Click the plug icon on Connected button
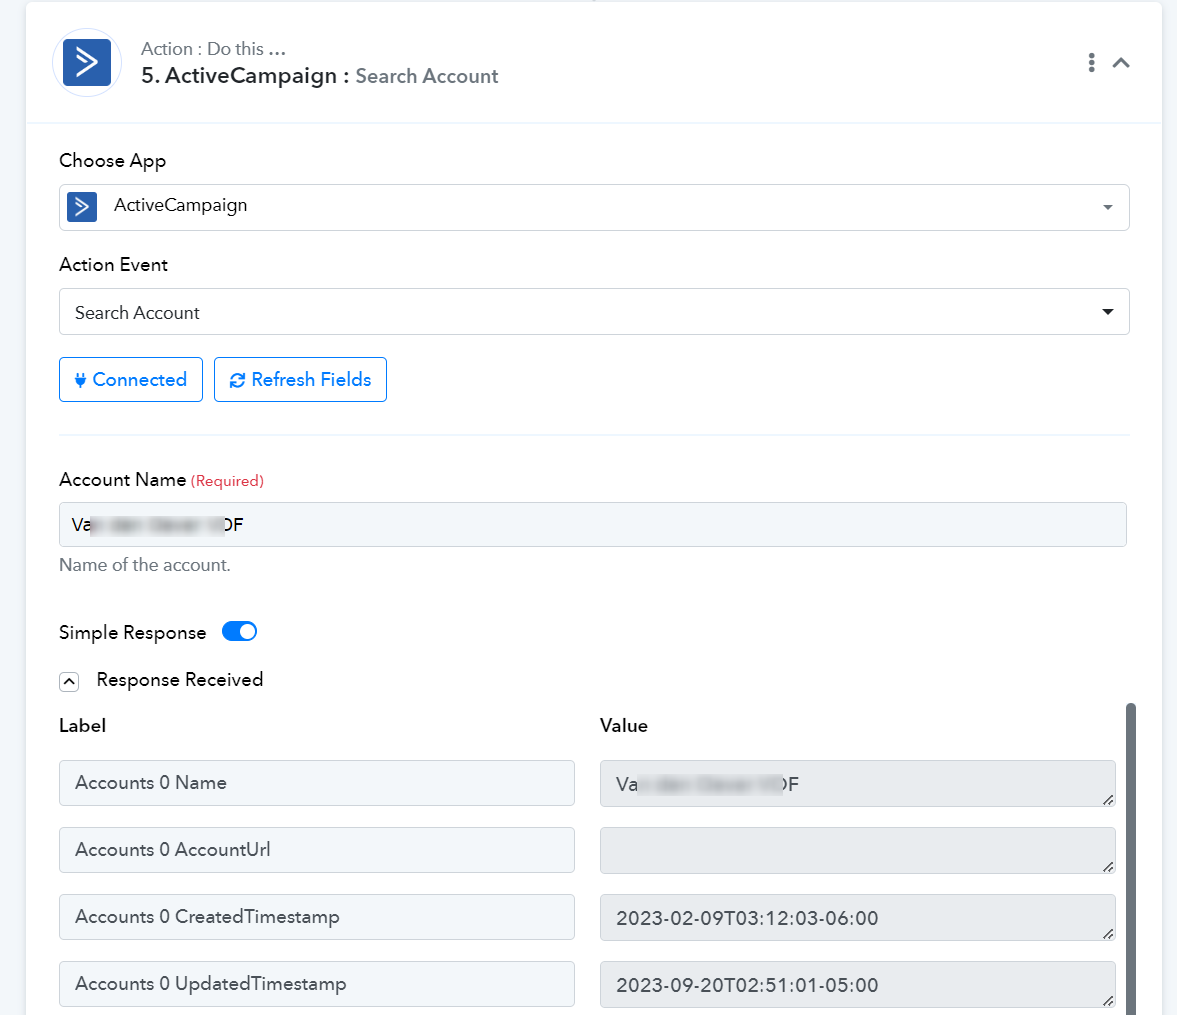Viewport: 1177px width, 1015px height. [x=80, y=380]
